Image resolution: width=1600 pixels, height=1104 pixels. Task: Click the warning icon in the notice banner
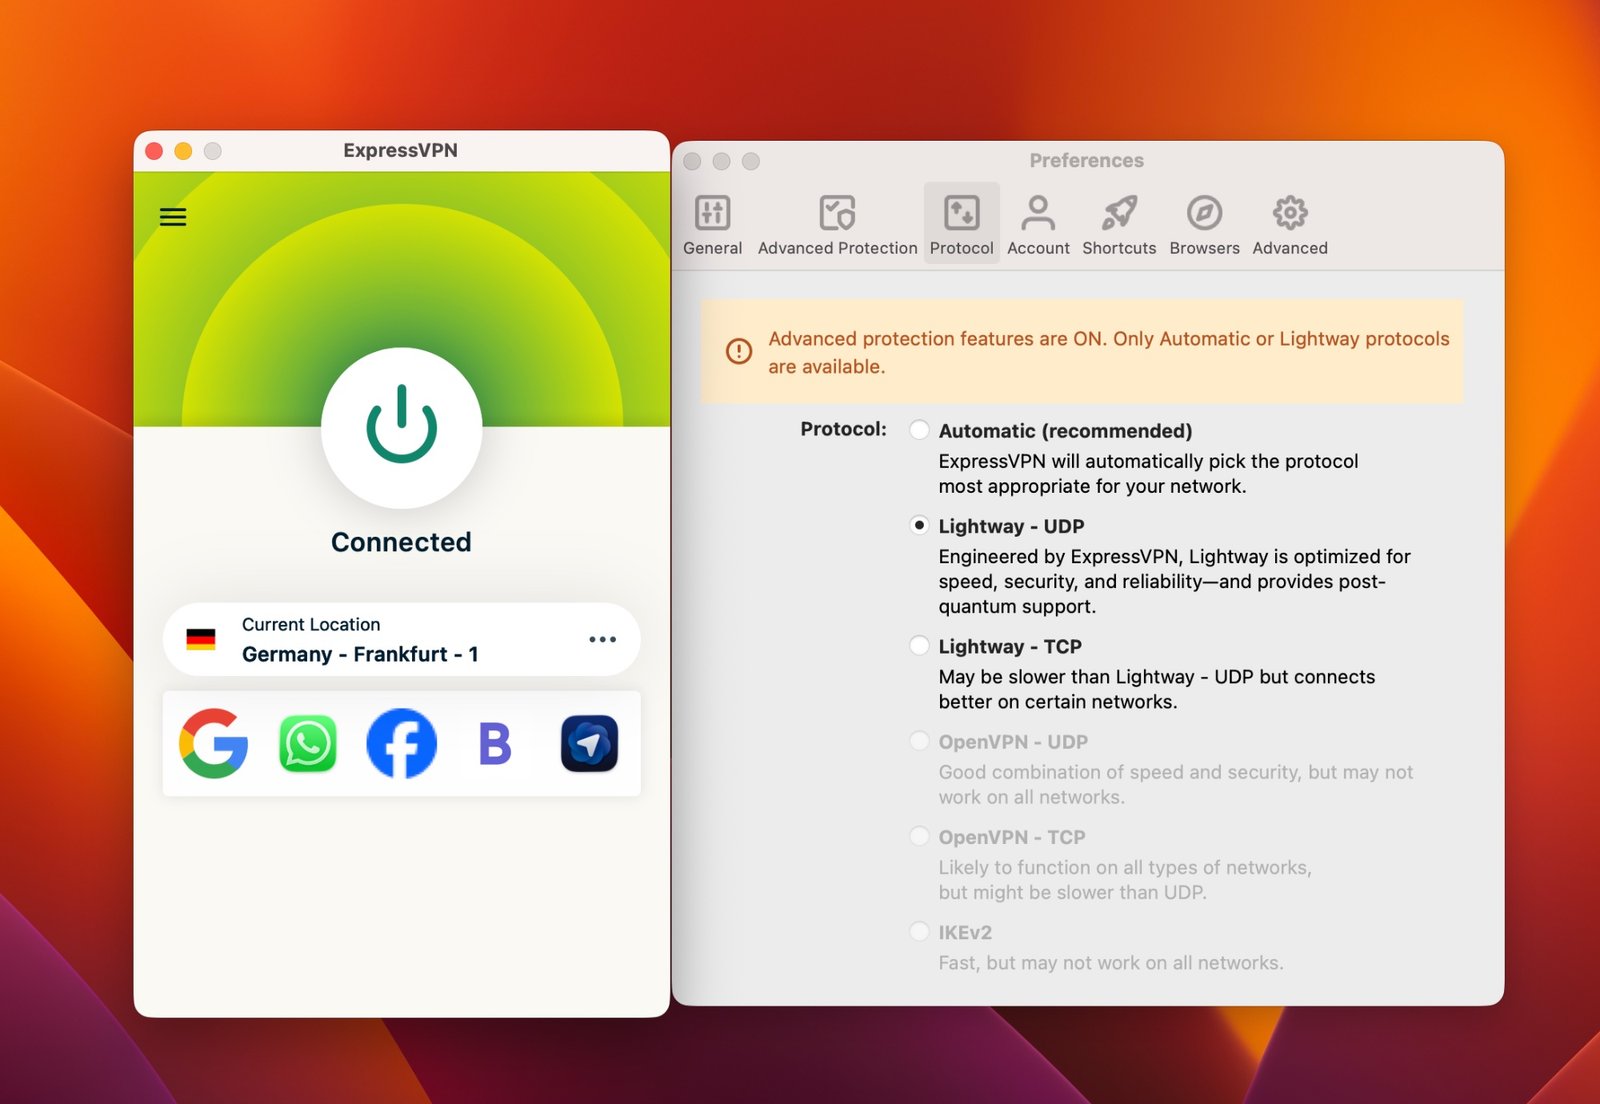click(x=737, y=352)
